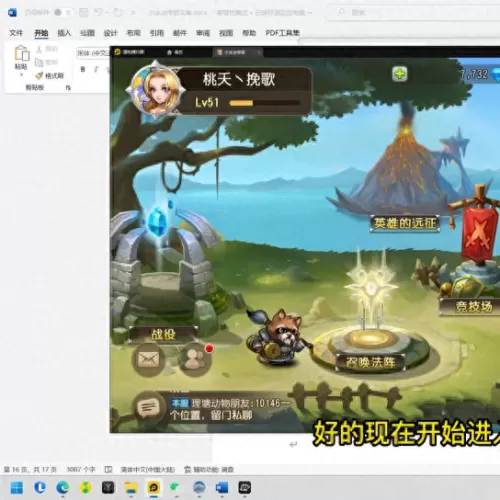Open the 宋体 font name box

pos(93,53)
